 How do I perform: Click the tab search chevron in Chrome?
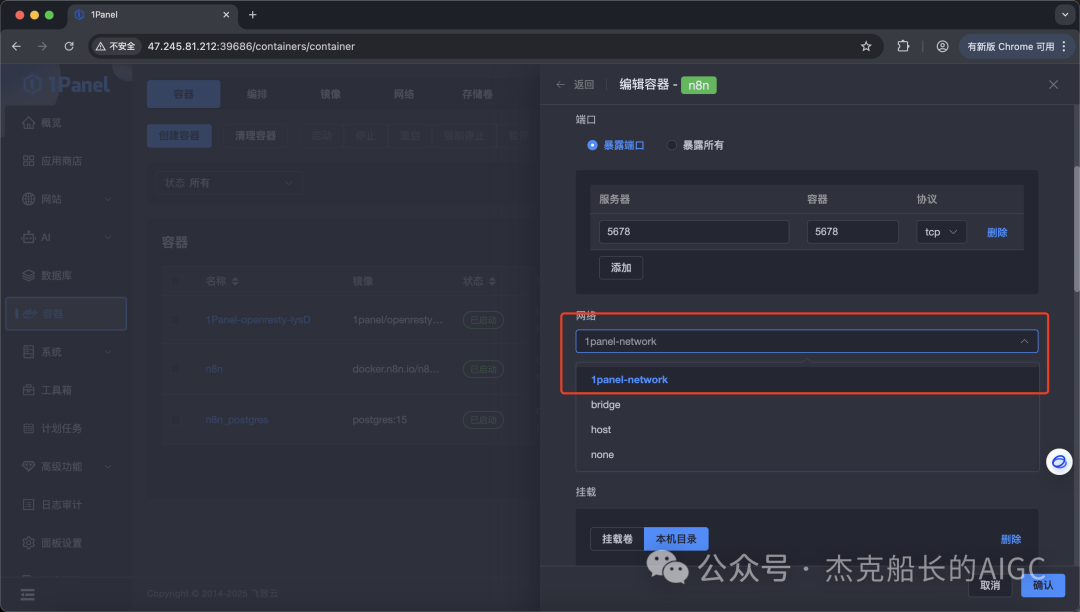[x=1065, y=14]
